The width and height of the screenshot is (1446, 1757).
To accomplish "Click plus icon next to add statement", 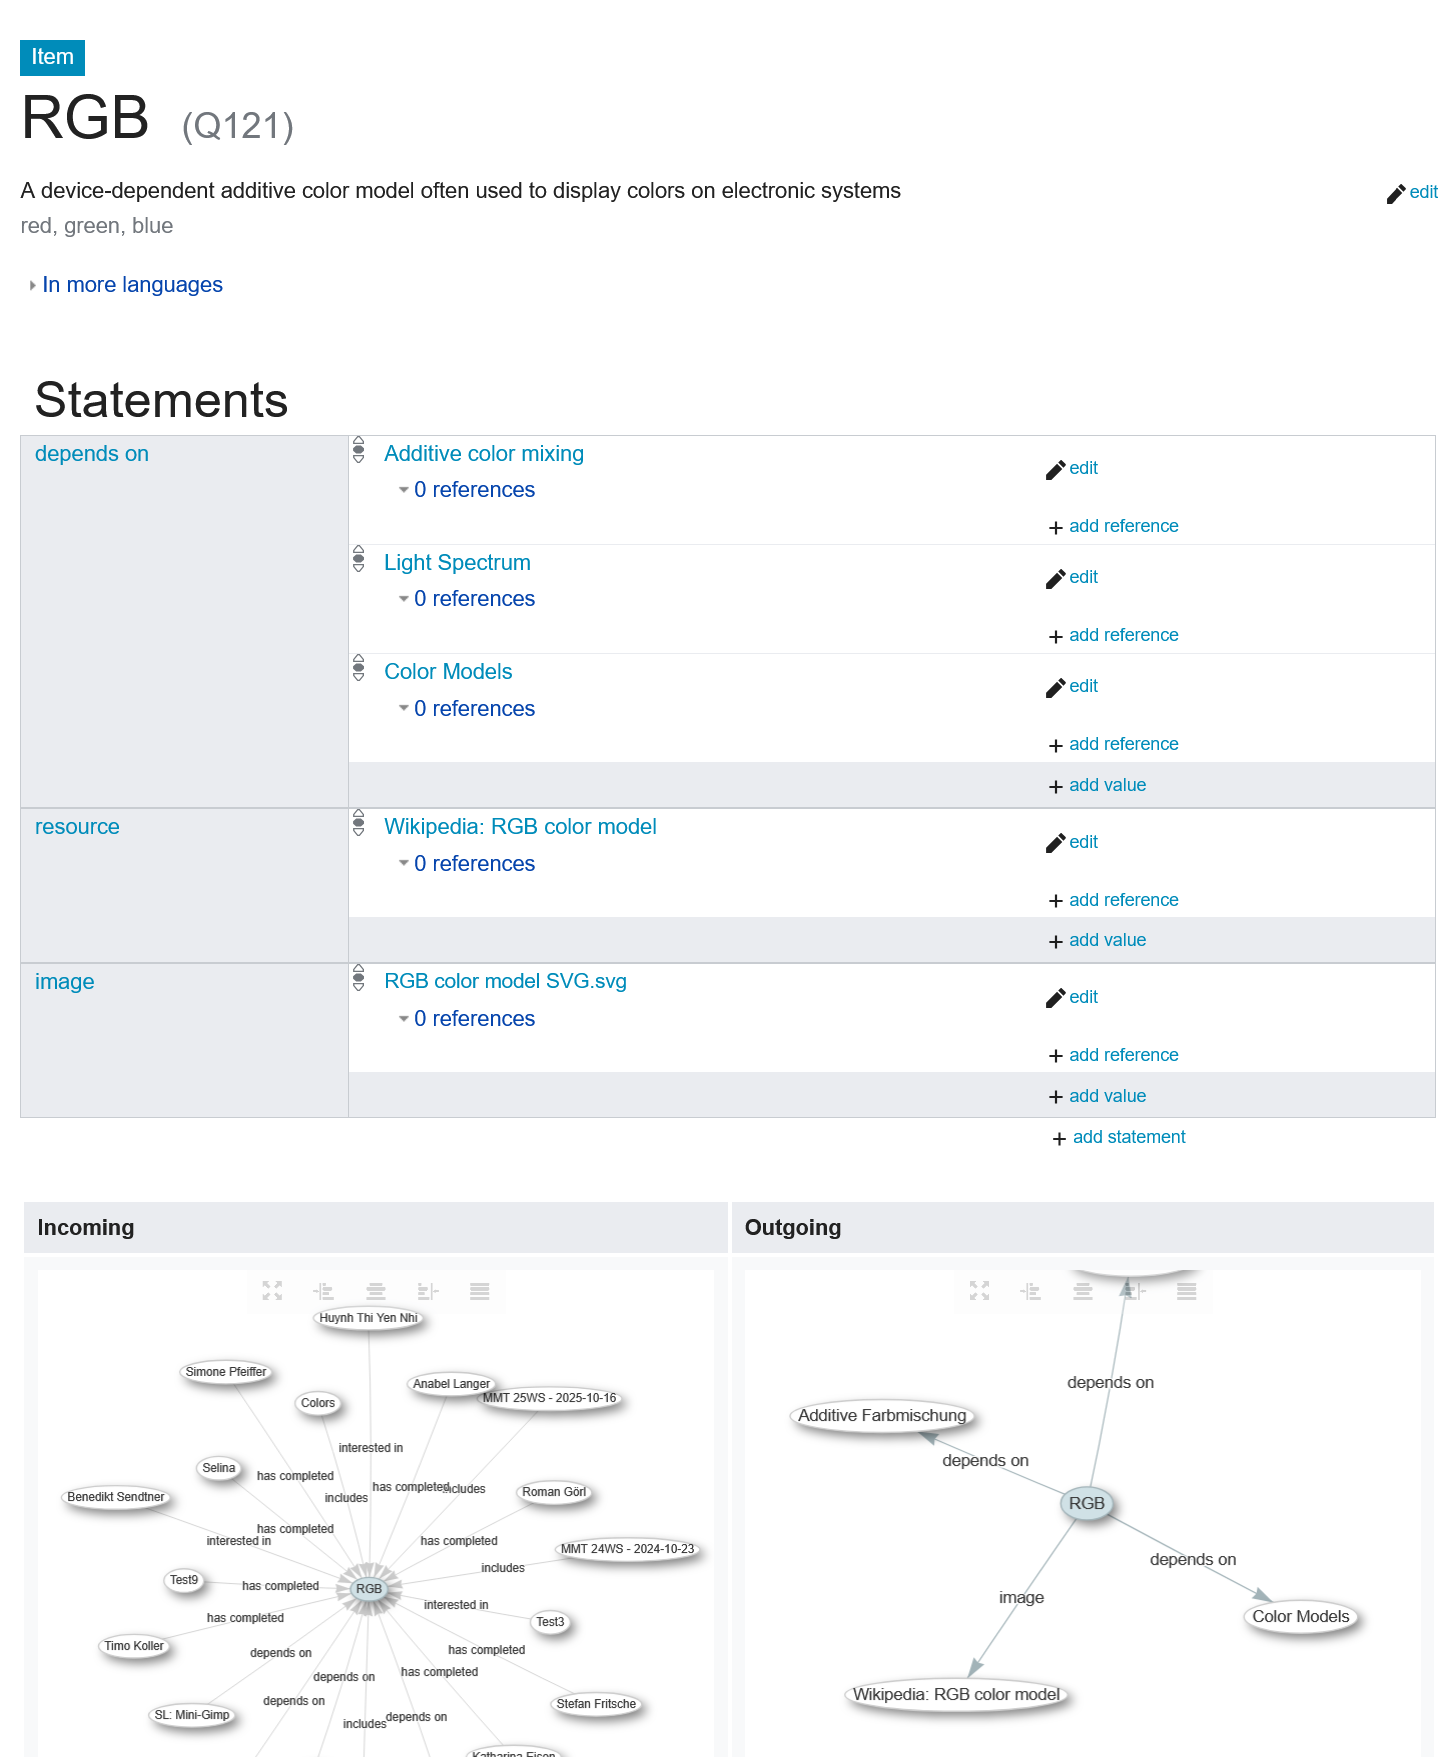I will 1059,1139.
